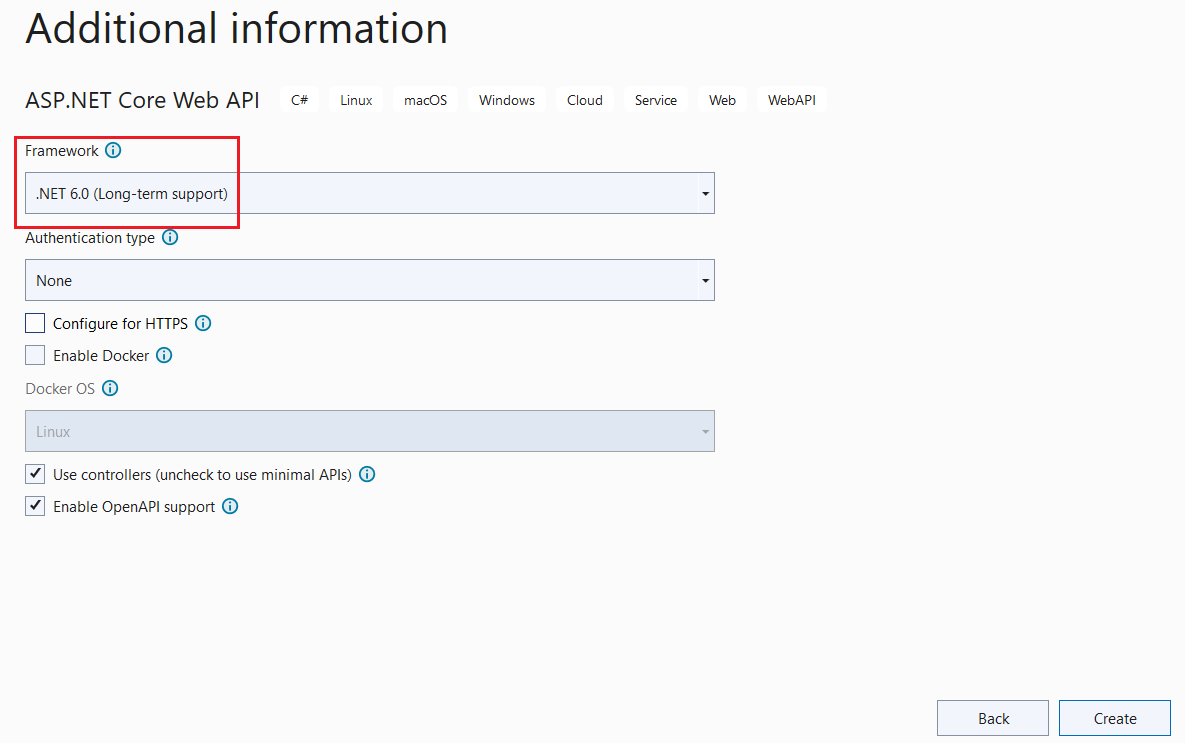Viewport: 1185px width, 743px height.
Task: Check the Enable Docker option
Action: (x=34, y=355)
